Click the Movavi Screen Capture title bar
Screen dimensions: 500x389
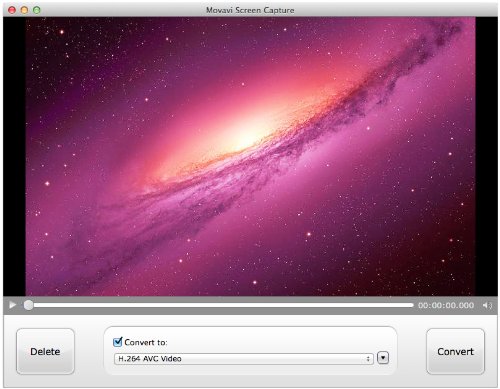[x=250, y=10]
